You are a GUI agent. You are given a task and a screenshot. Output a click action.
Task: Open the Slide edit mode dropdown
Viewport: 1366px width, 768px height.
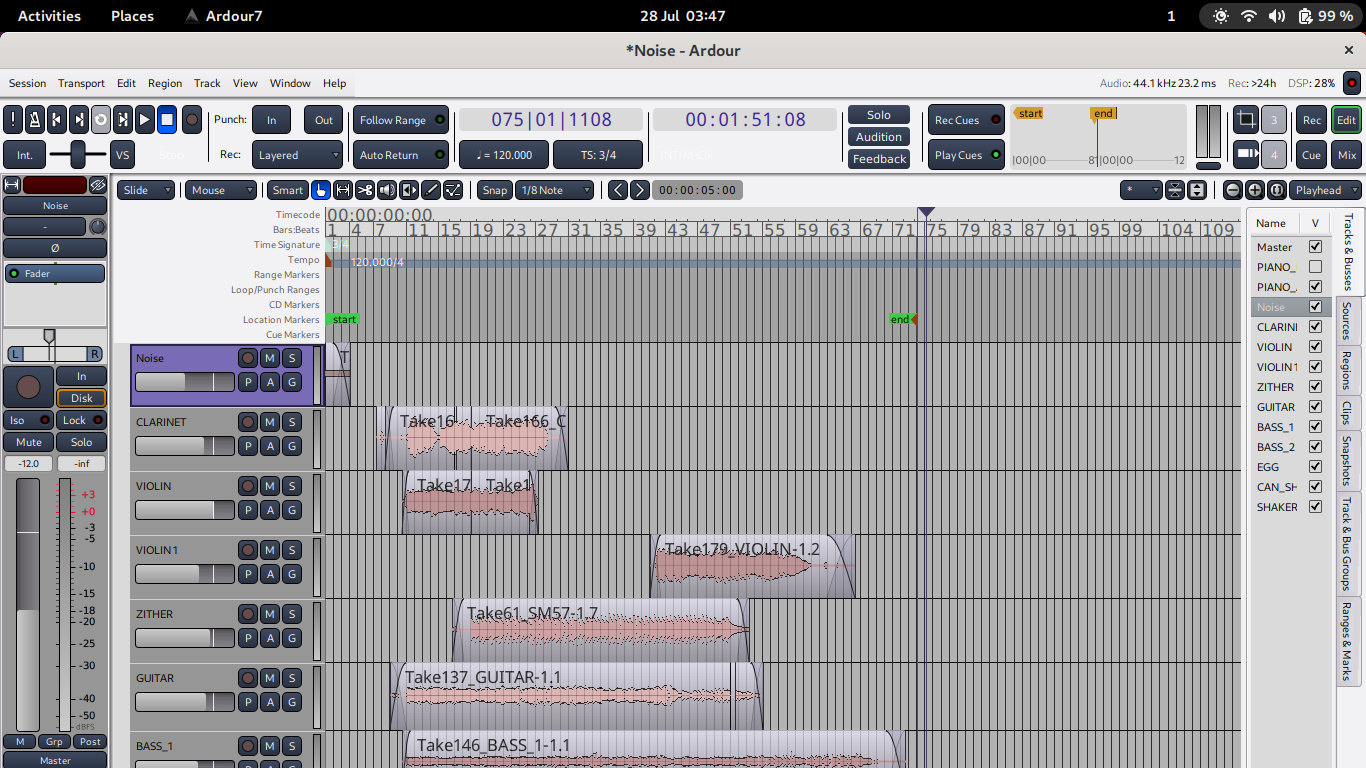pyautogui.click(x=146, y=190)
